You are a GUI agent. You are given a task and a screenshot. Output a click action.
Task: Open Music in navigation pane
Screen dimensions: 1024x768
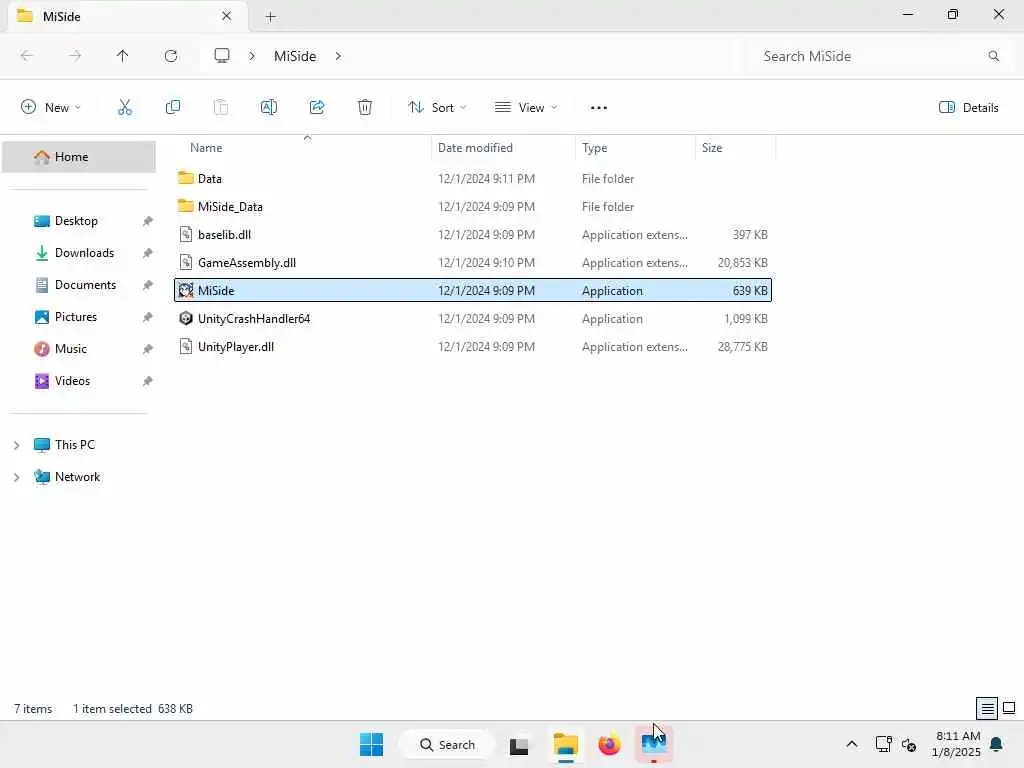tap(71, 349)
